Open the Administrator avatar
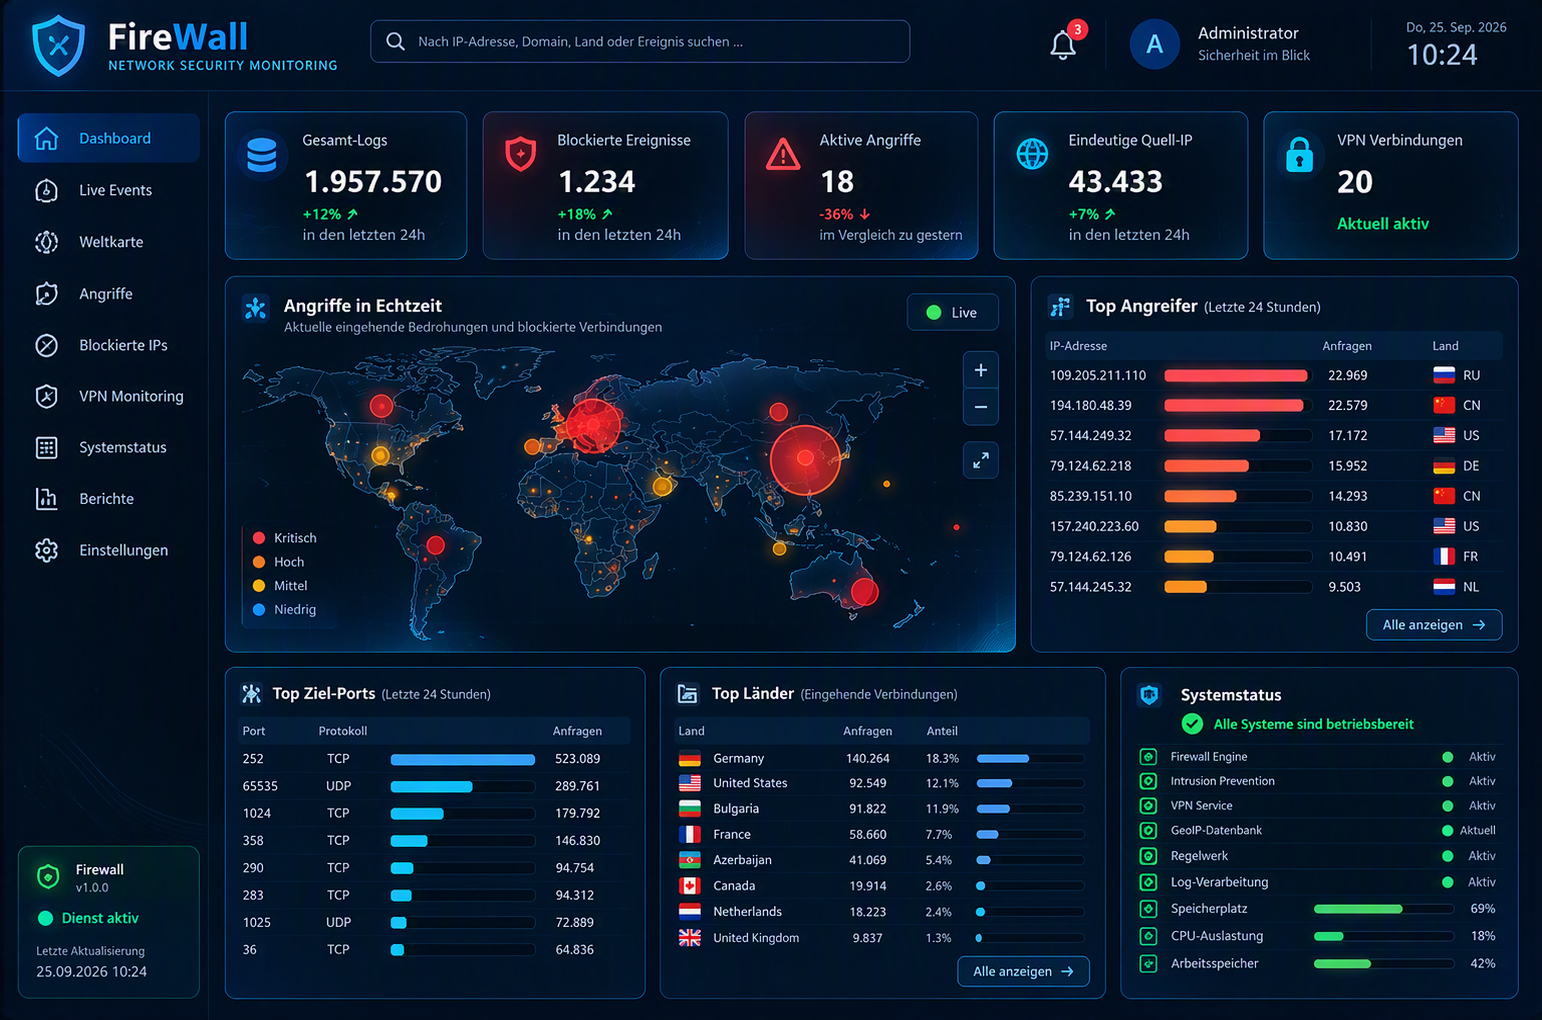 [1154, 44]
